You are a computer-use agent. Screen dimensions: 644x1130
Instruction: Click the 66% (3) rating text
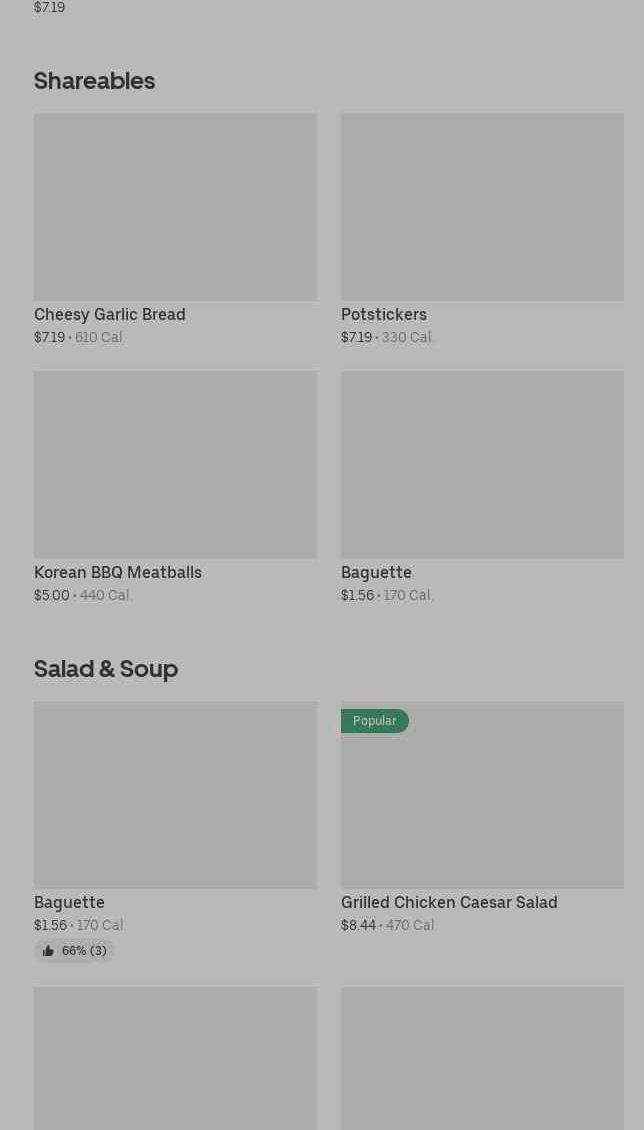(84, 951)
